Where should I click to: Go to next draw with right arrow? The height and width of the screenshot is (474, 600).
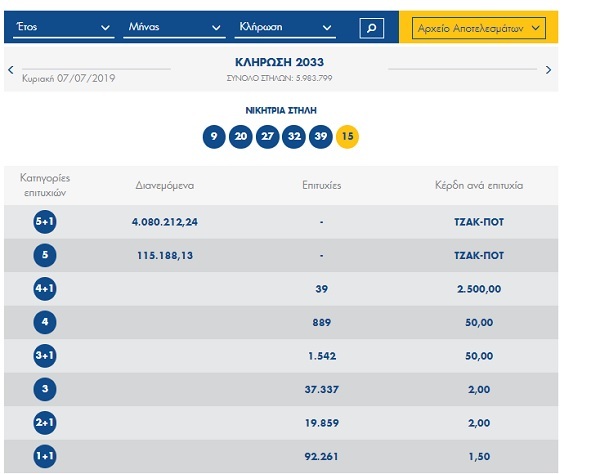coord(548,70)
